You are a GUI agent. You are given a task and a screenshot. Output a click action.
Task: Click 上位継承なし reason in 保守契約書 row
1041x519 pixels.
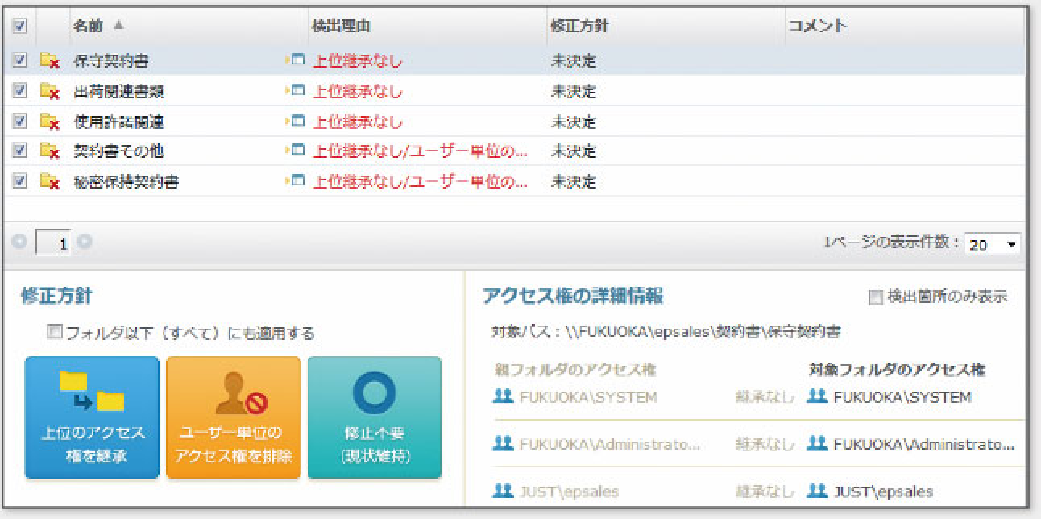point(357,61)
